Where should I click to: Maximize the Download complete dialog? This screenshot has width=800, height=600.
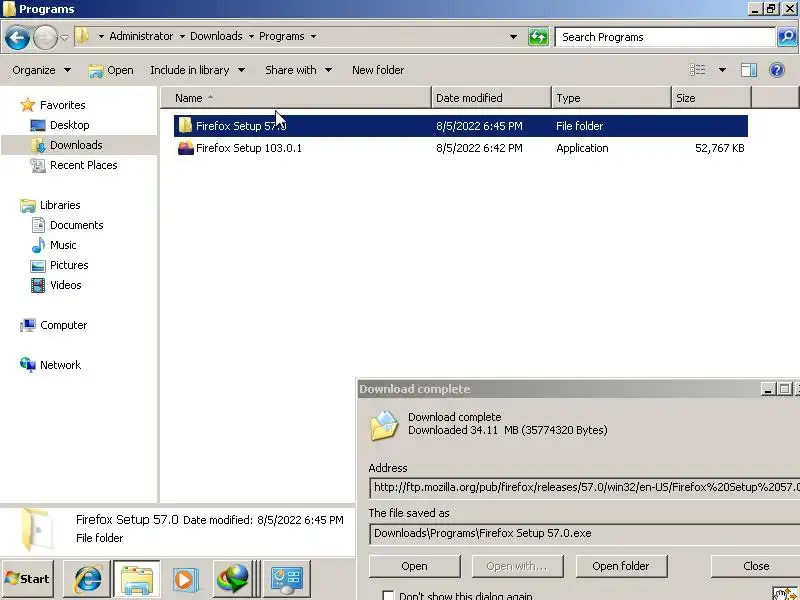785,389
